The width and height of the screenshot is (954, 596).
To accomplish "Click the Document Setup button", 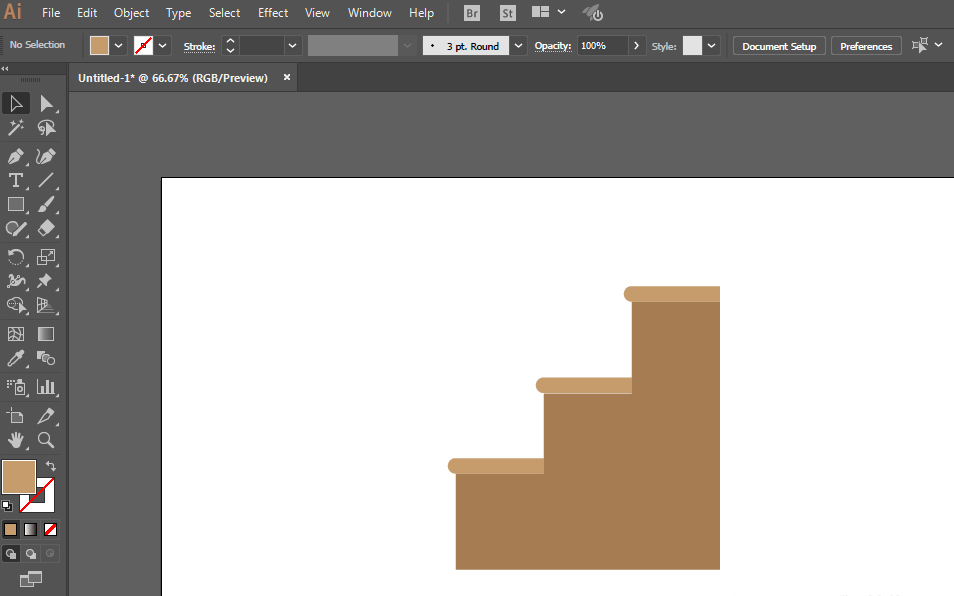I will (x=779, y=46).
